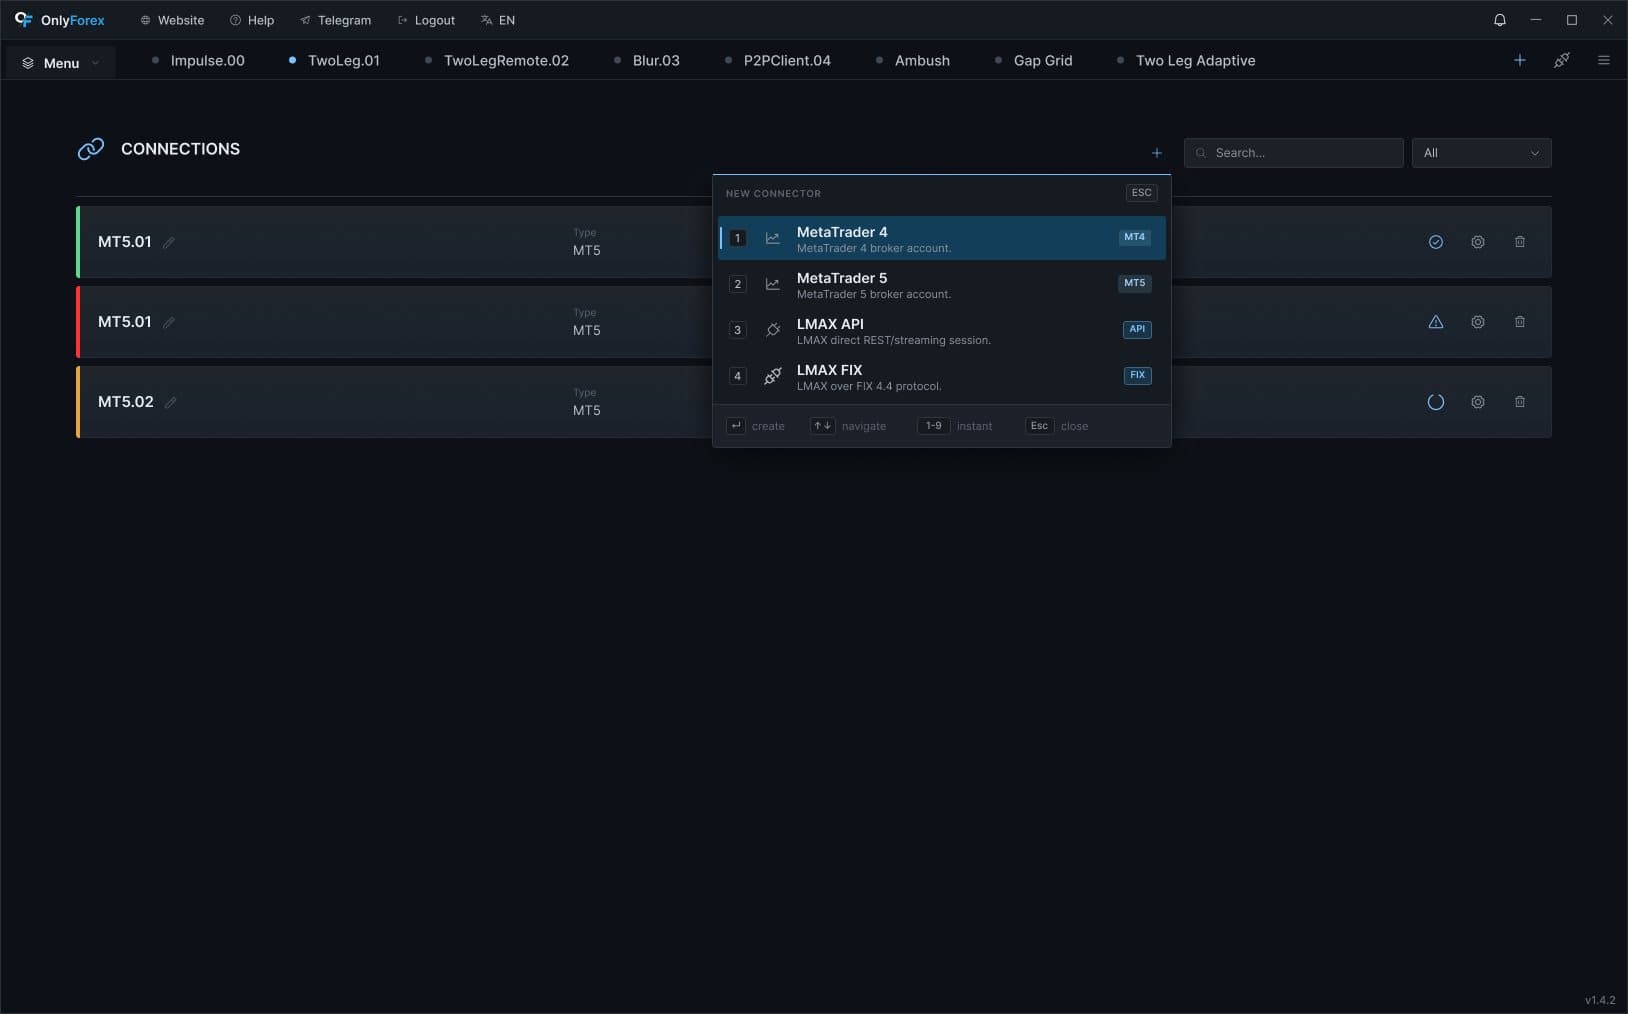Image resolution: width=1628 pixels, height=1014 pixels.
Task: Click loading spinner on MT5.02 row
Action: 1436,402
